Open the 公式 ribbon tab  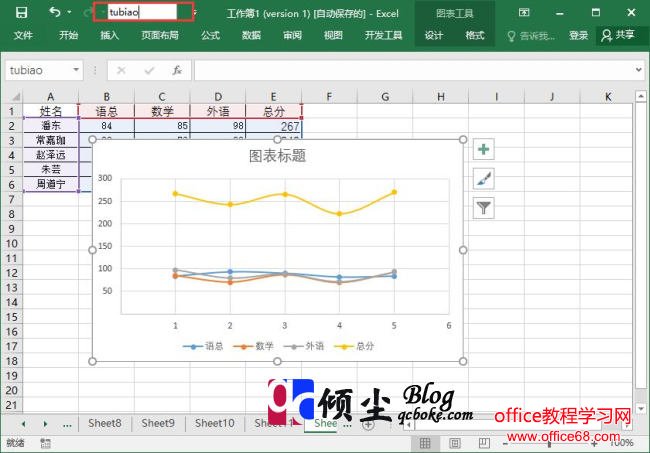[210, 35]
